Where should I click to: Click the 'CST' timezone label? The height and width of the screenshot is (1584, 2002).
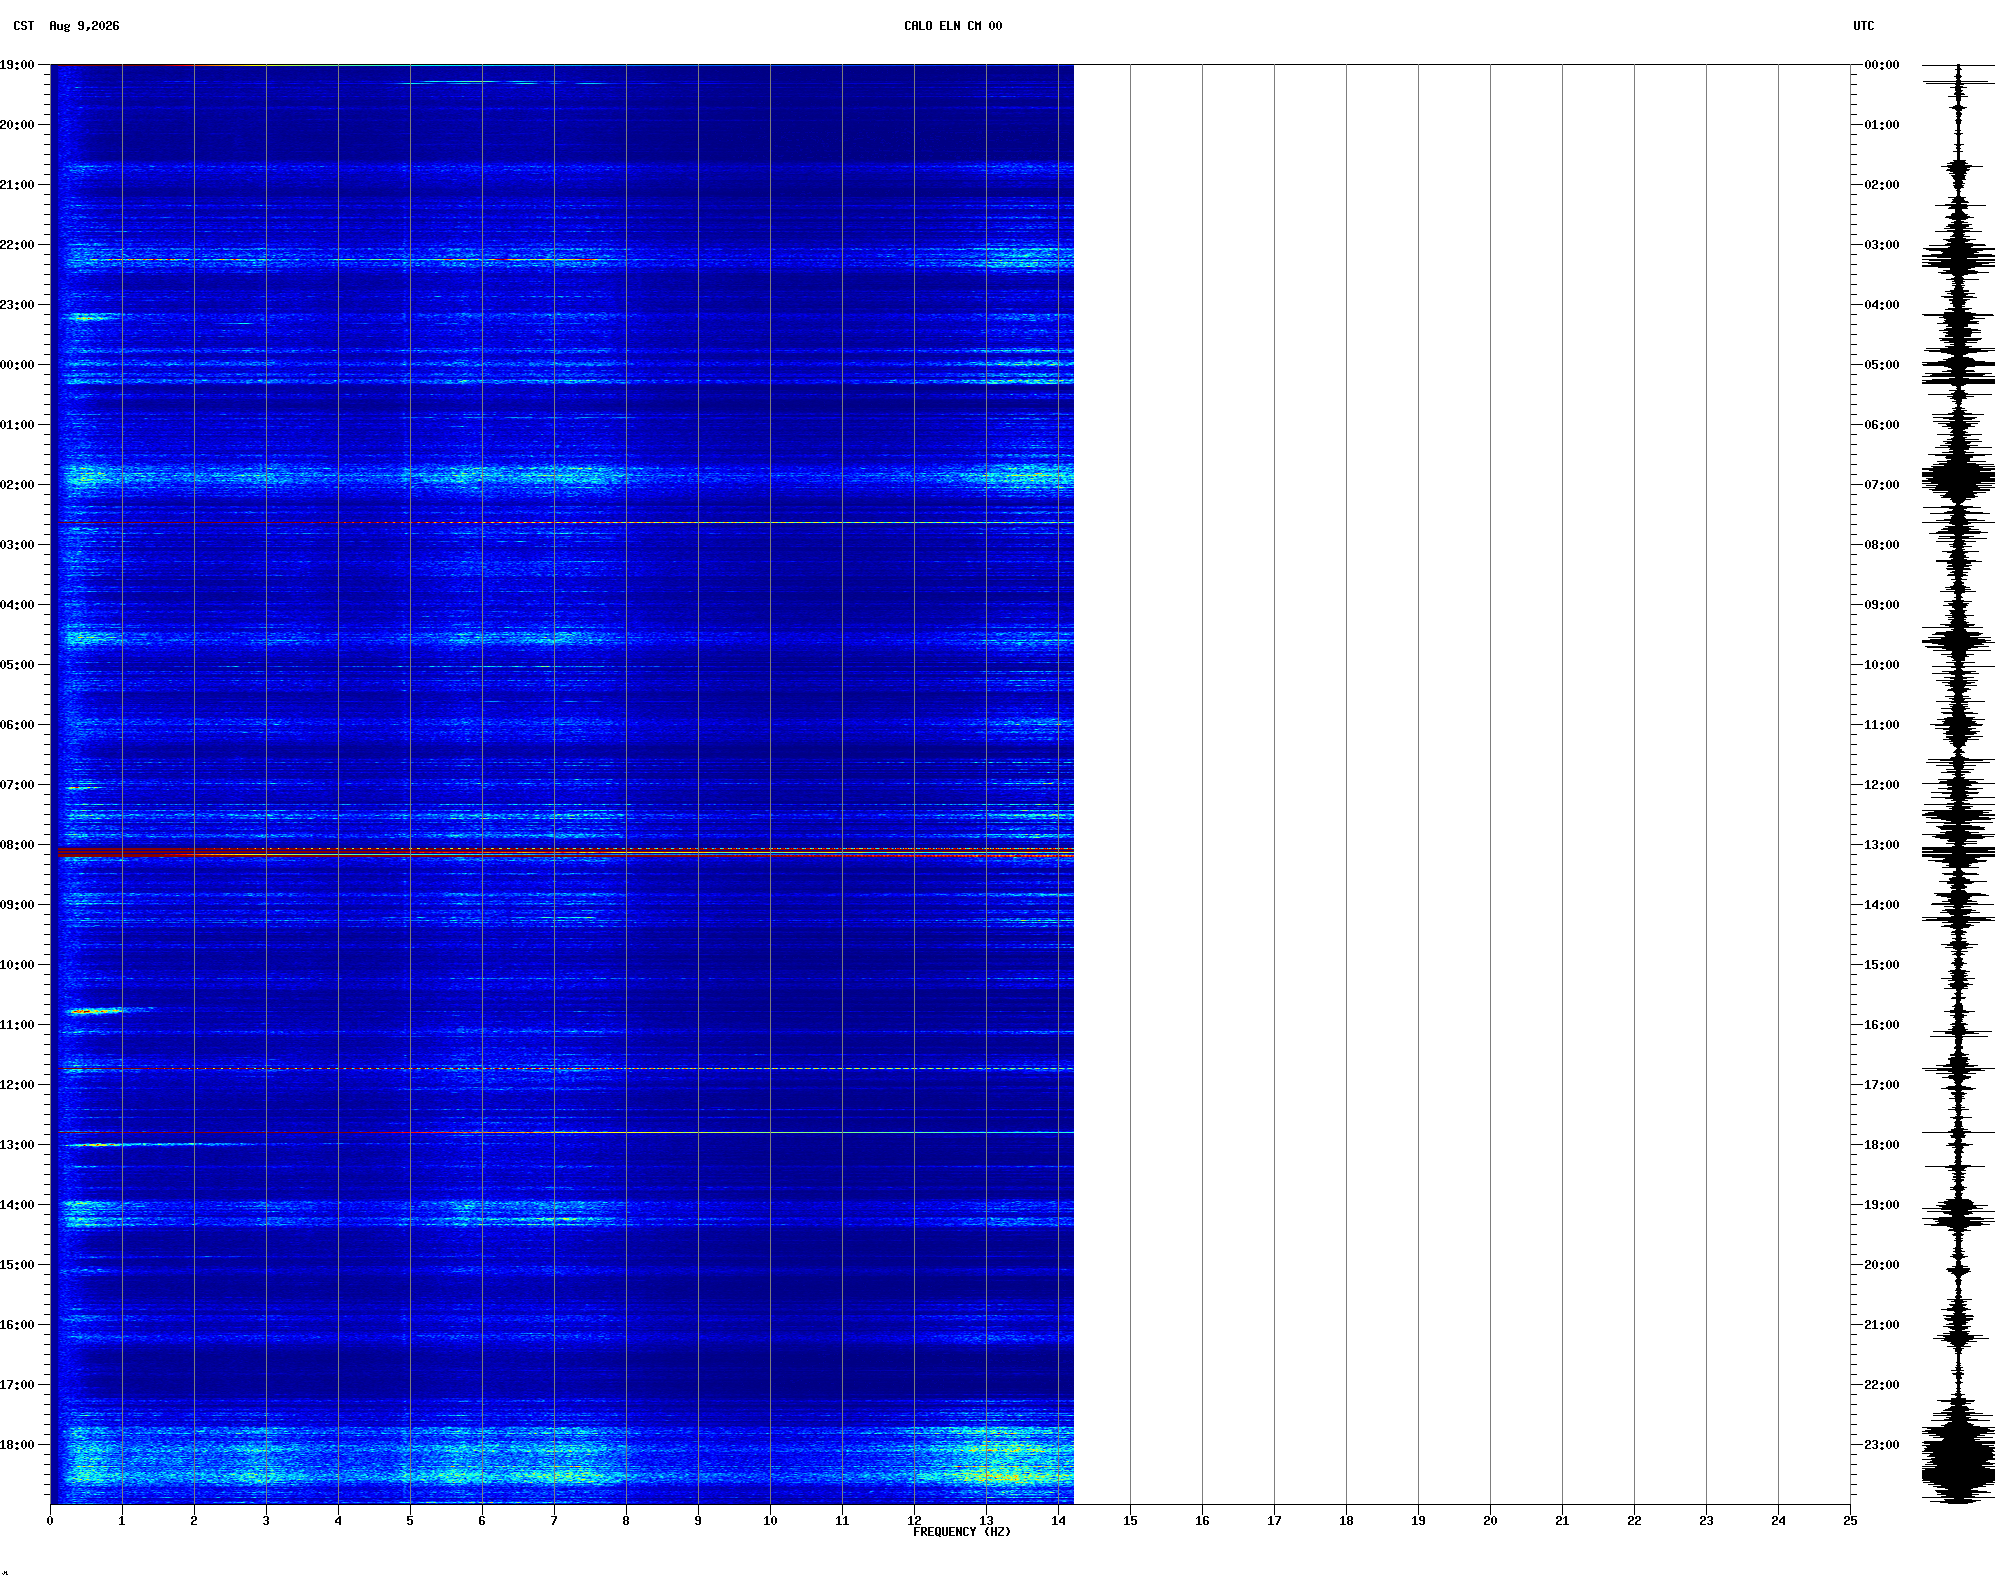point(24,26)
